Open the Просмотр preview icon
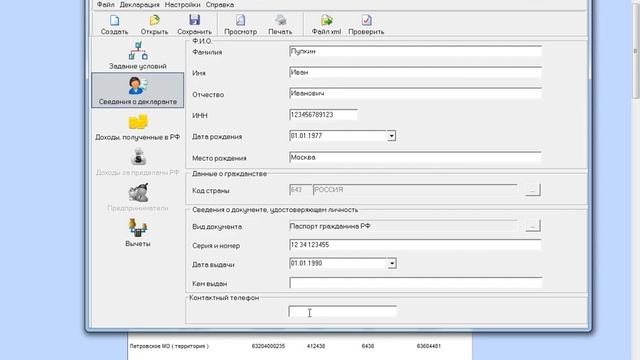The width and height of the screenshot is (640, 360). (240, 24)
